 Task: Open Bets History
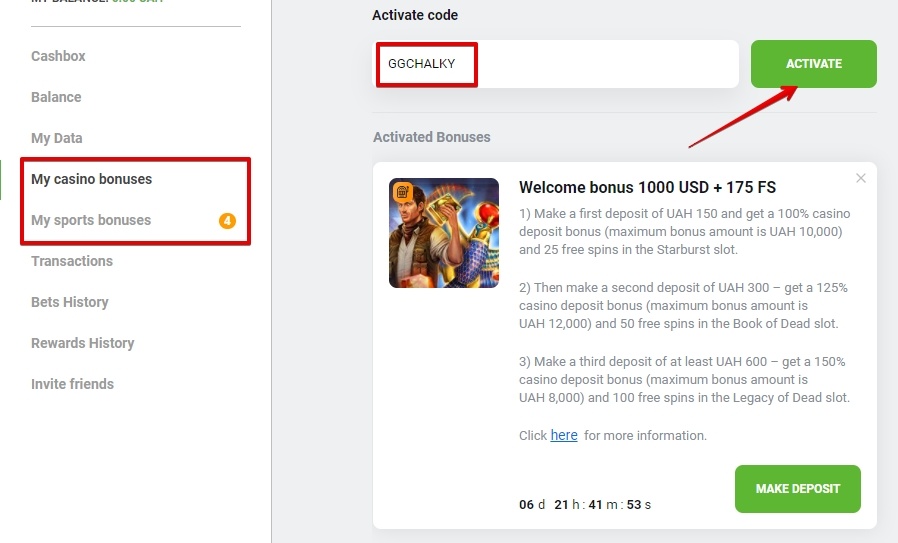pos(70,302)
